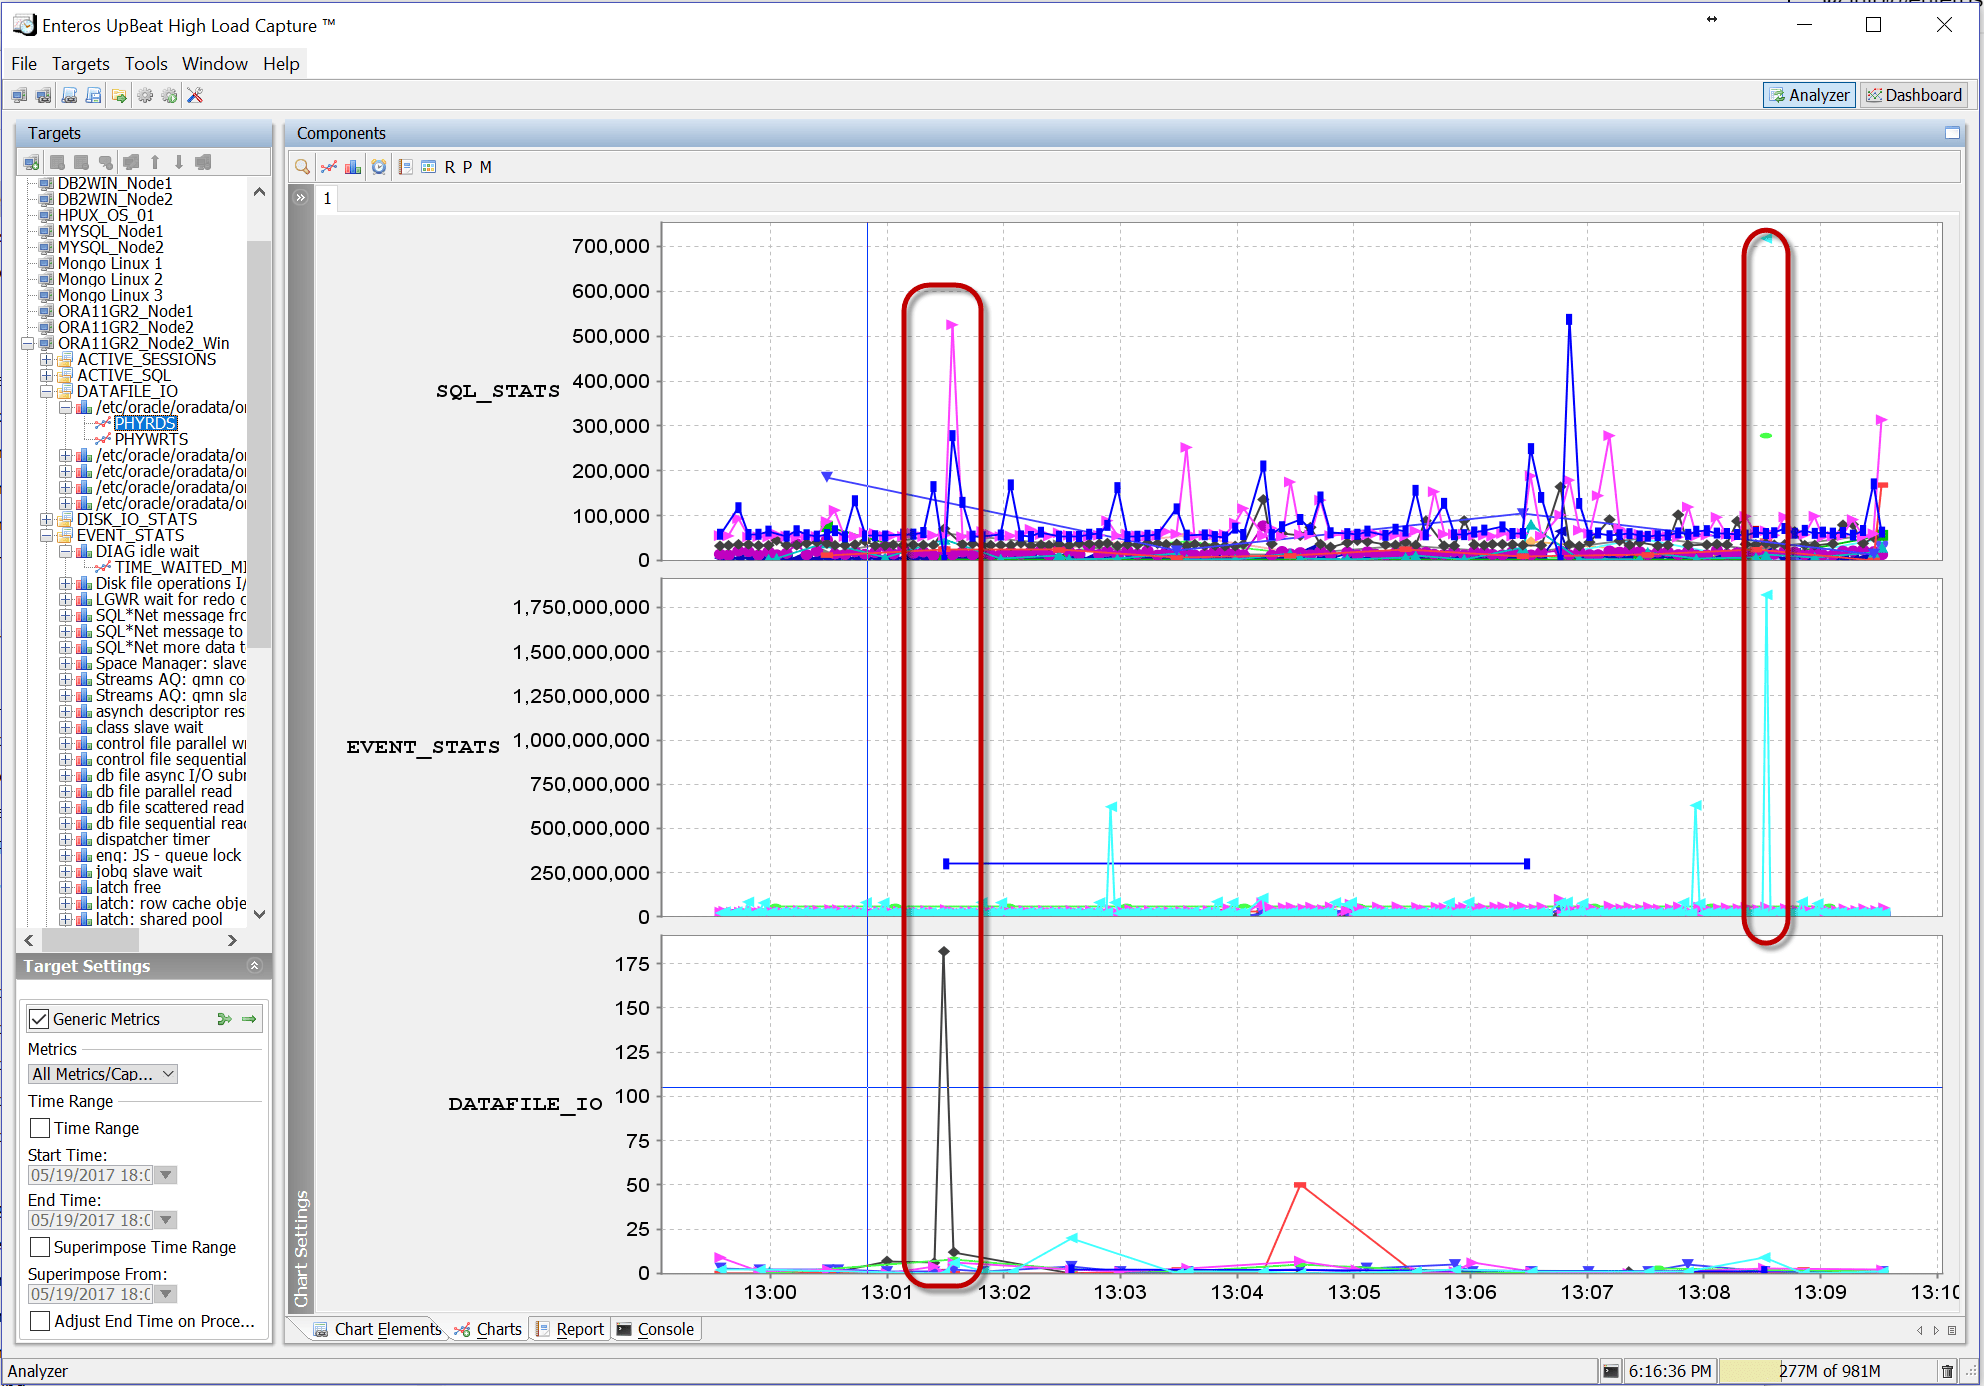Uncheck the Generic Metrics checkbox
Viewport: 1984px width, 1386px height.
(x=40, y=1019)
